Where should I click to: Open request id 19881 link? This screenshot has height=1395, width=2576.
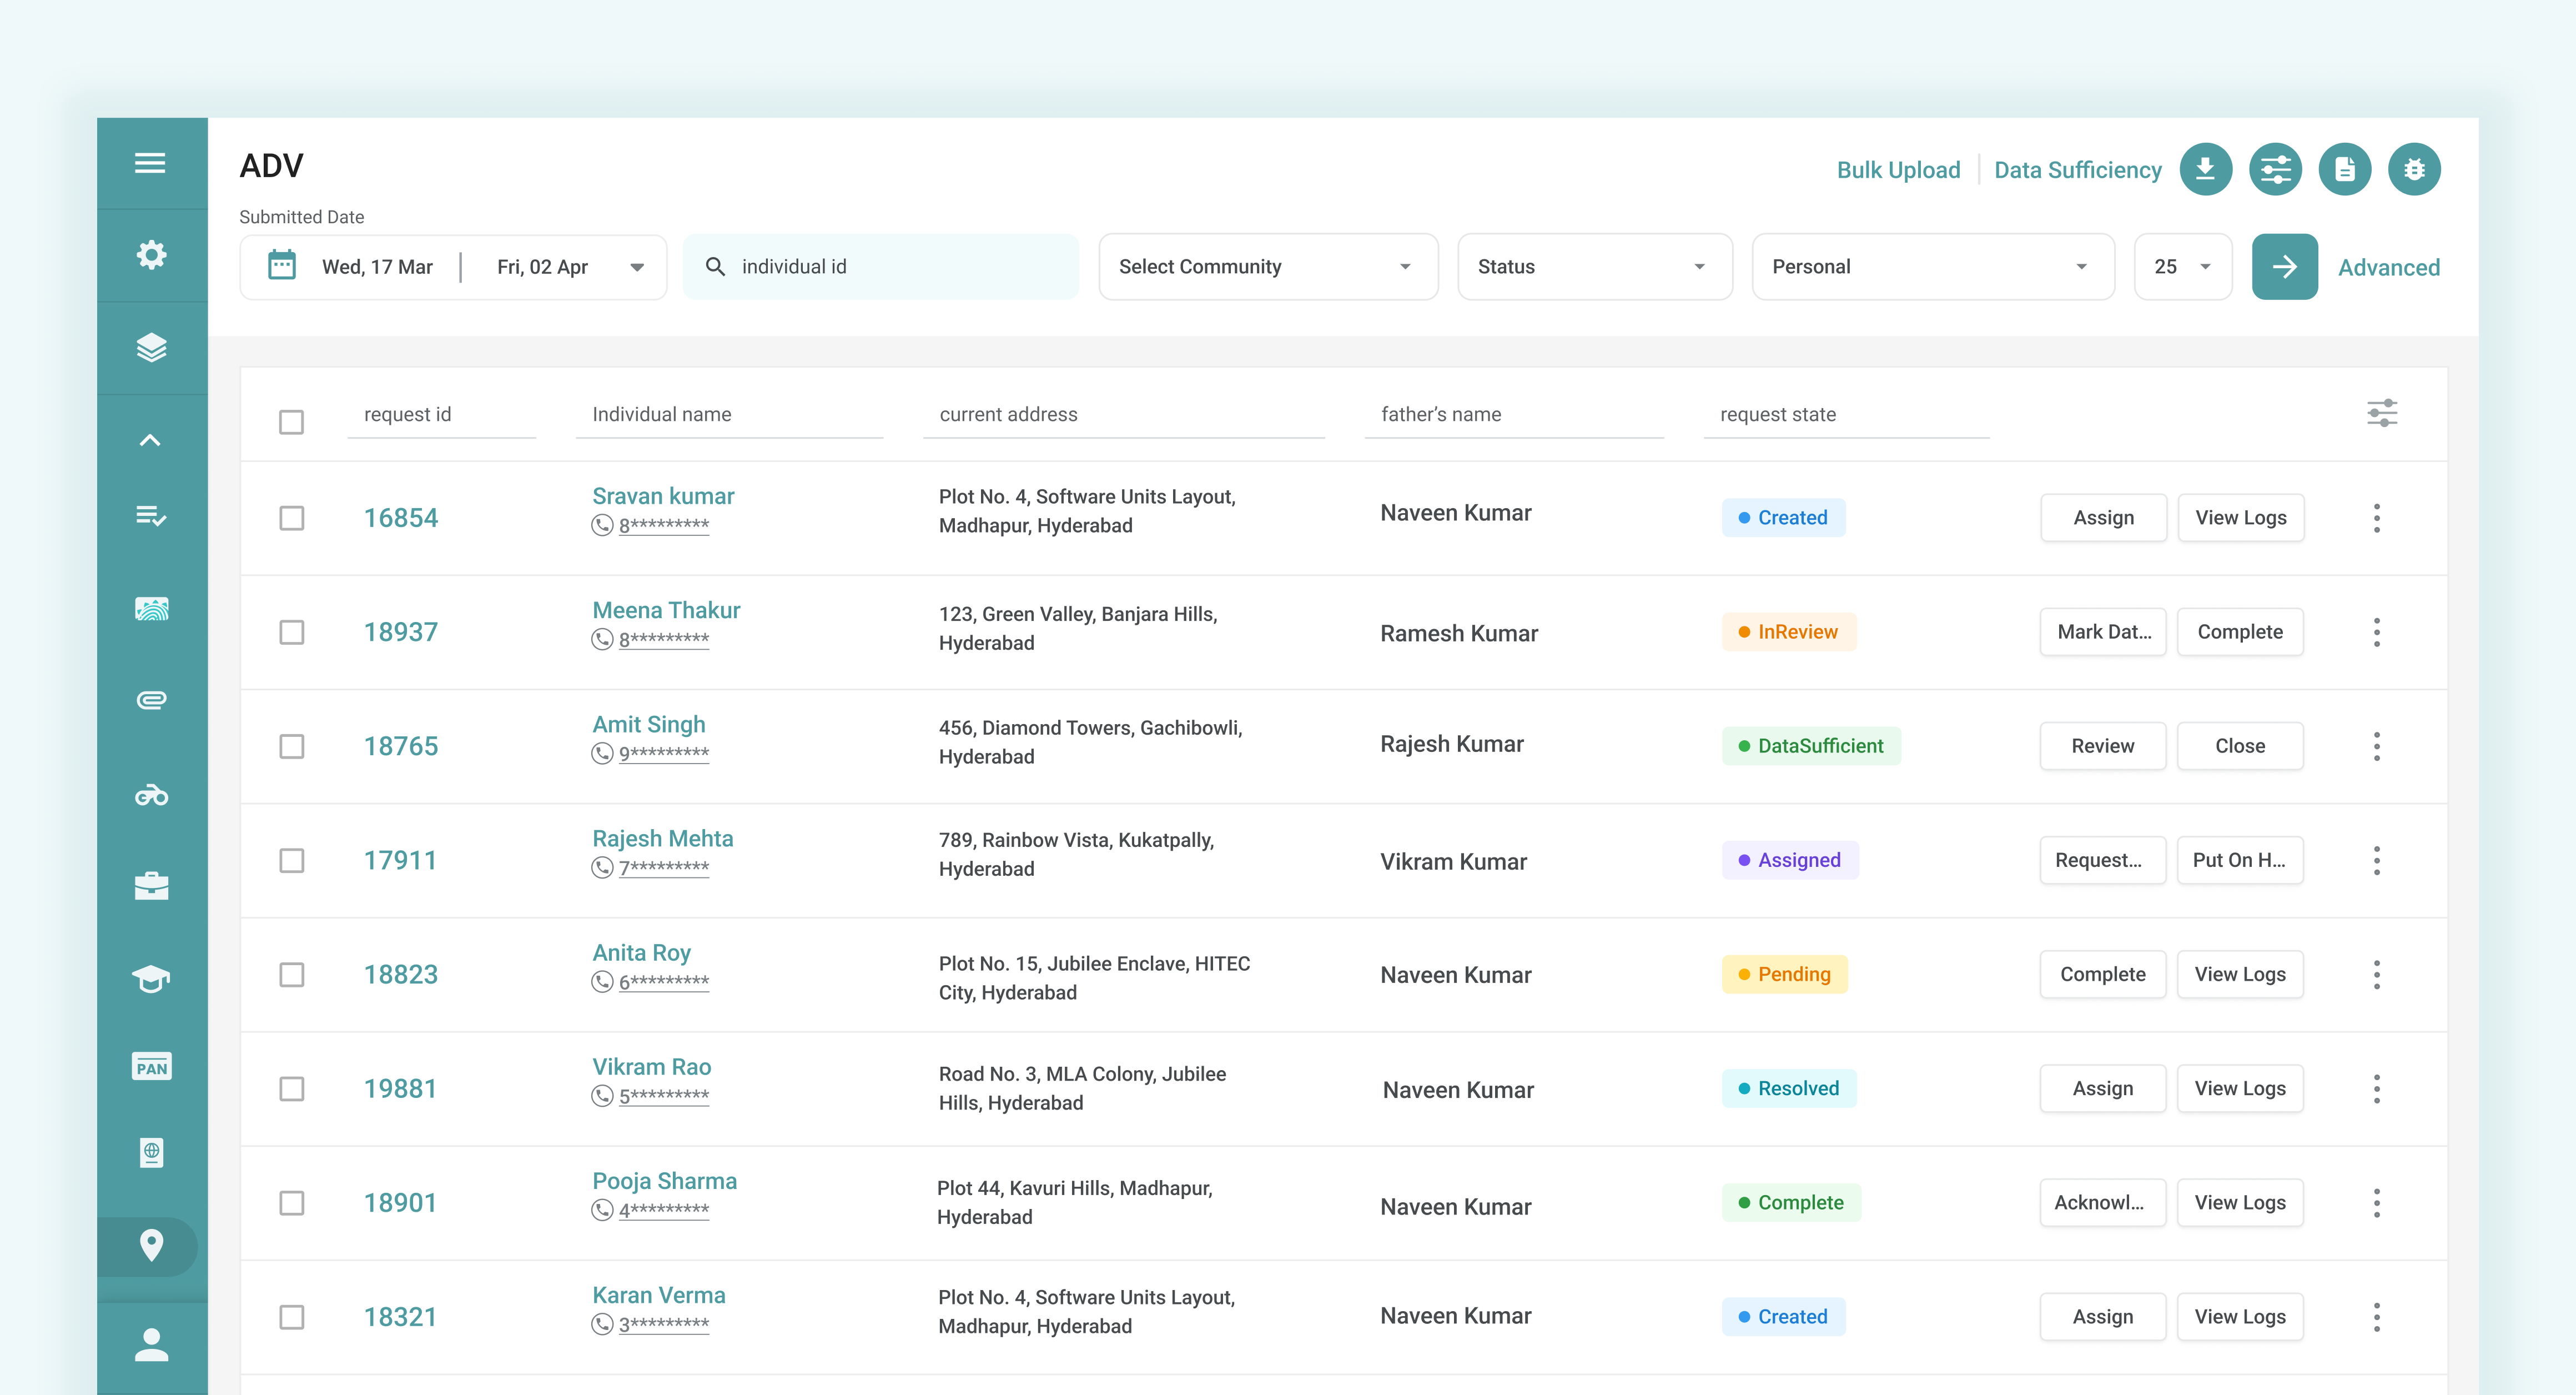coord(400,1088)
